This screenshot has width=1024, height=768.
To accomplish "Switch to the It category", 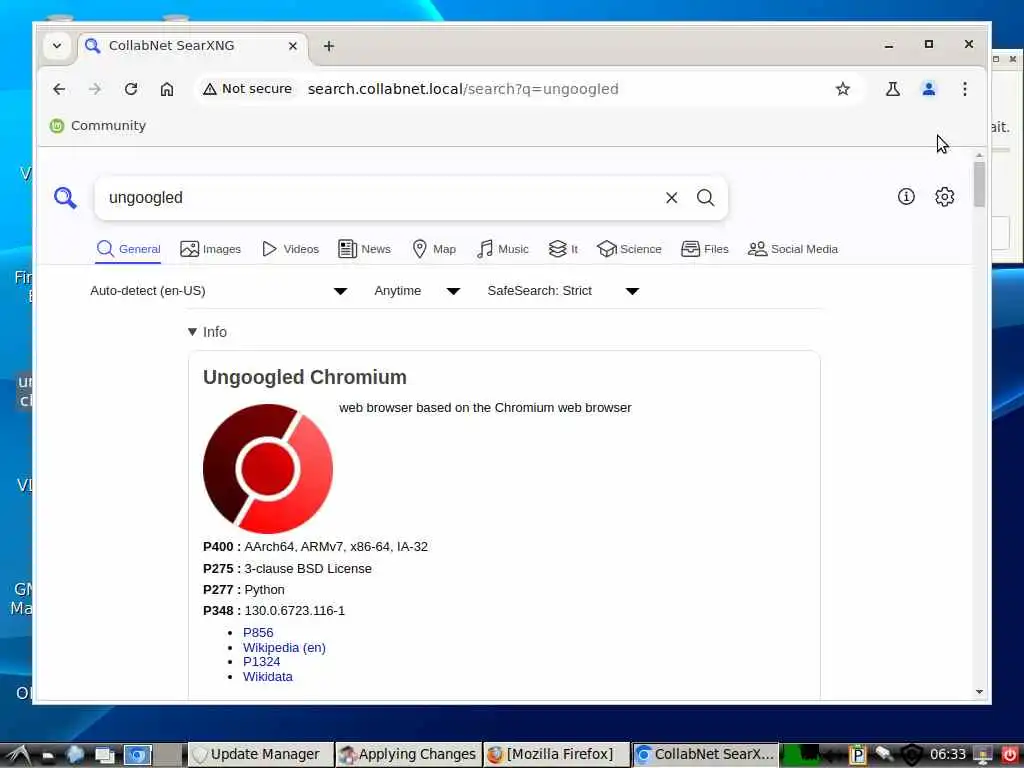I will (564, 249).
